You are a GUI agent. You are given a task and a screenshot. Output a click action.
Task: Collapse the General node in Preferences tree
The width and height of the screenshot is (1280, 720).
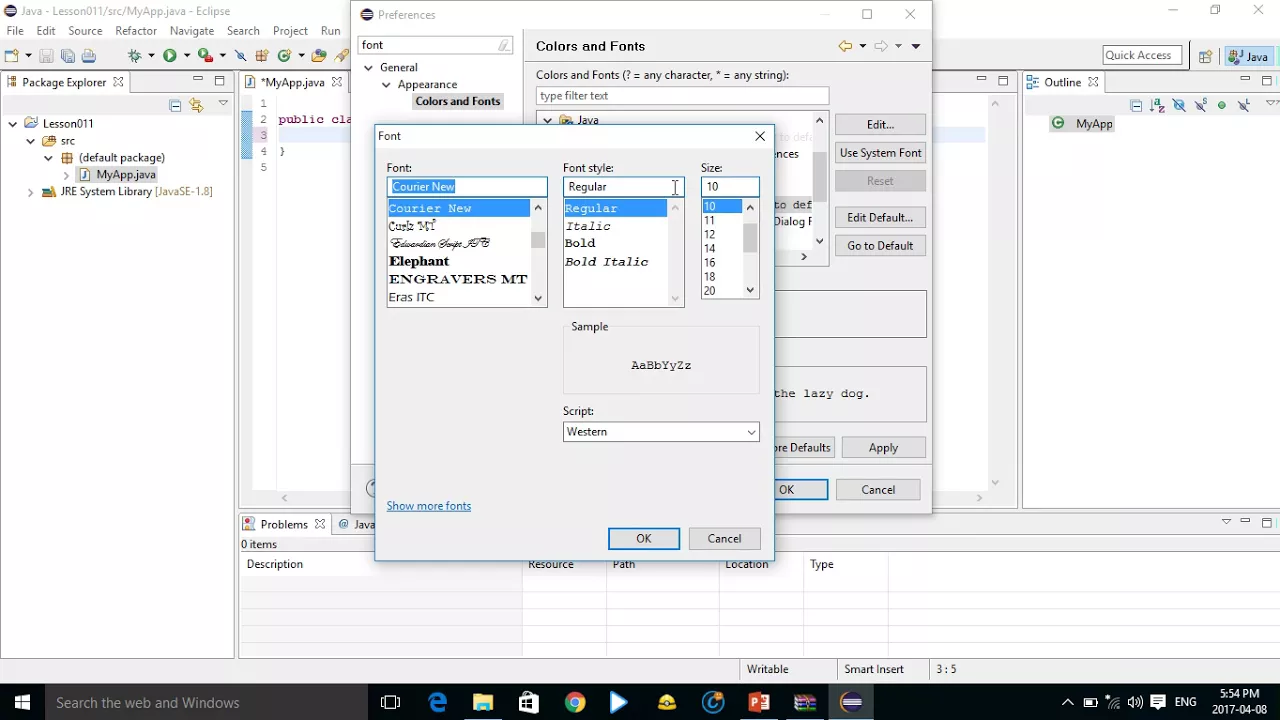(x=368, y=68)
